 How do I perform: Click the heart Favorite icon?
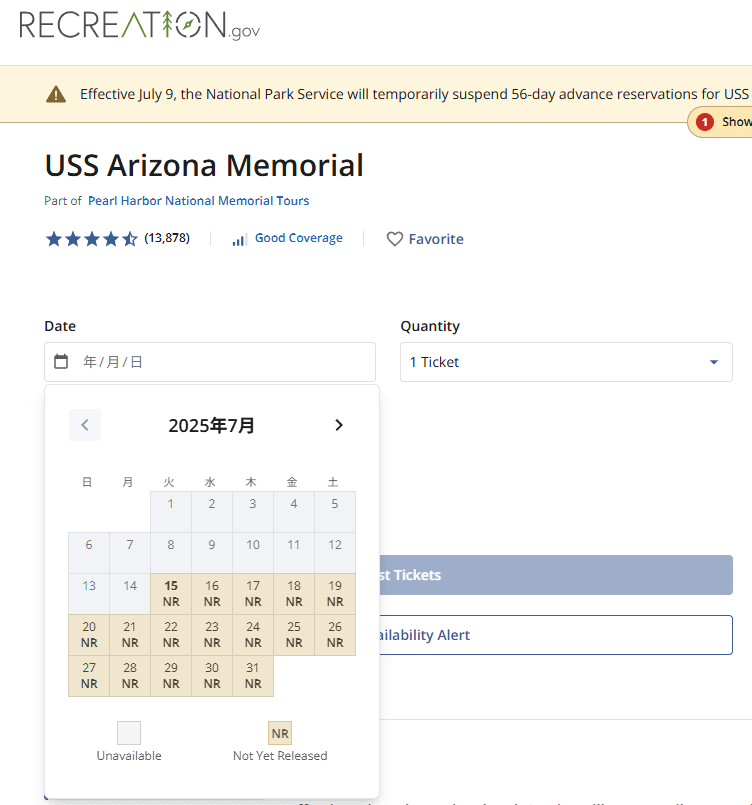(x=394, y=239)
